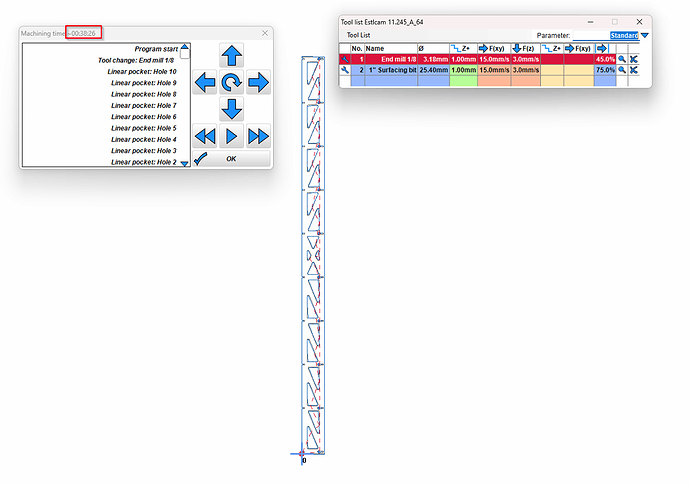Click the left arrow navigation button

pos(205,82)
